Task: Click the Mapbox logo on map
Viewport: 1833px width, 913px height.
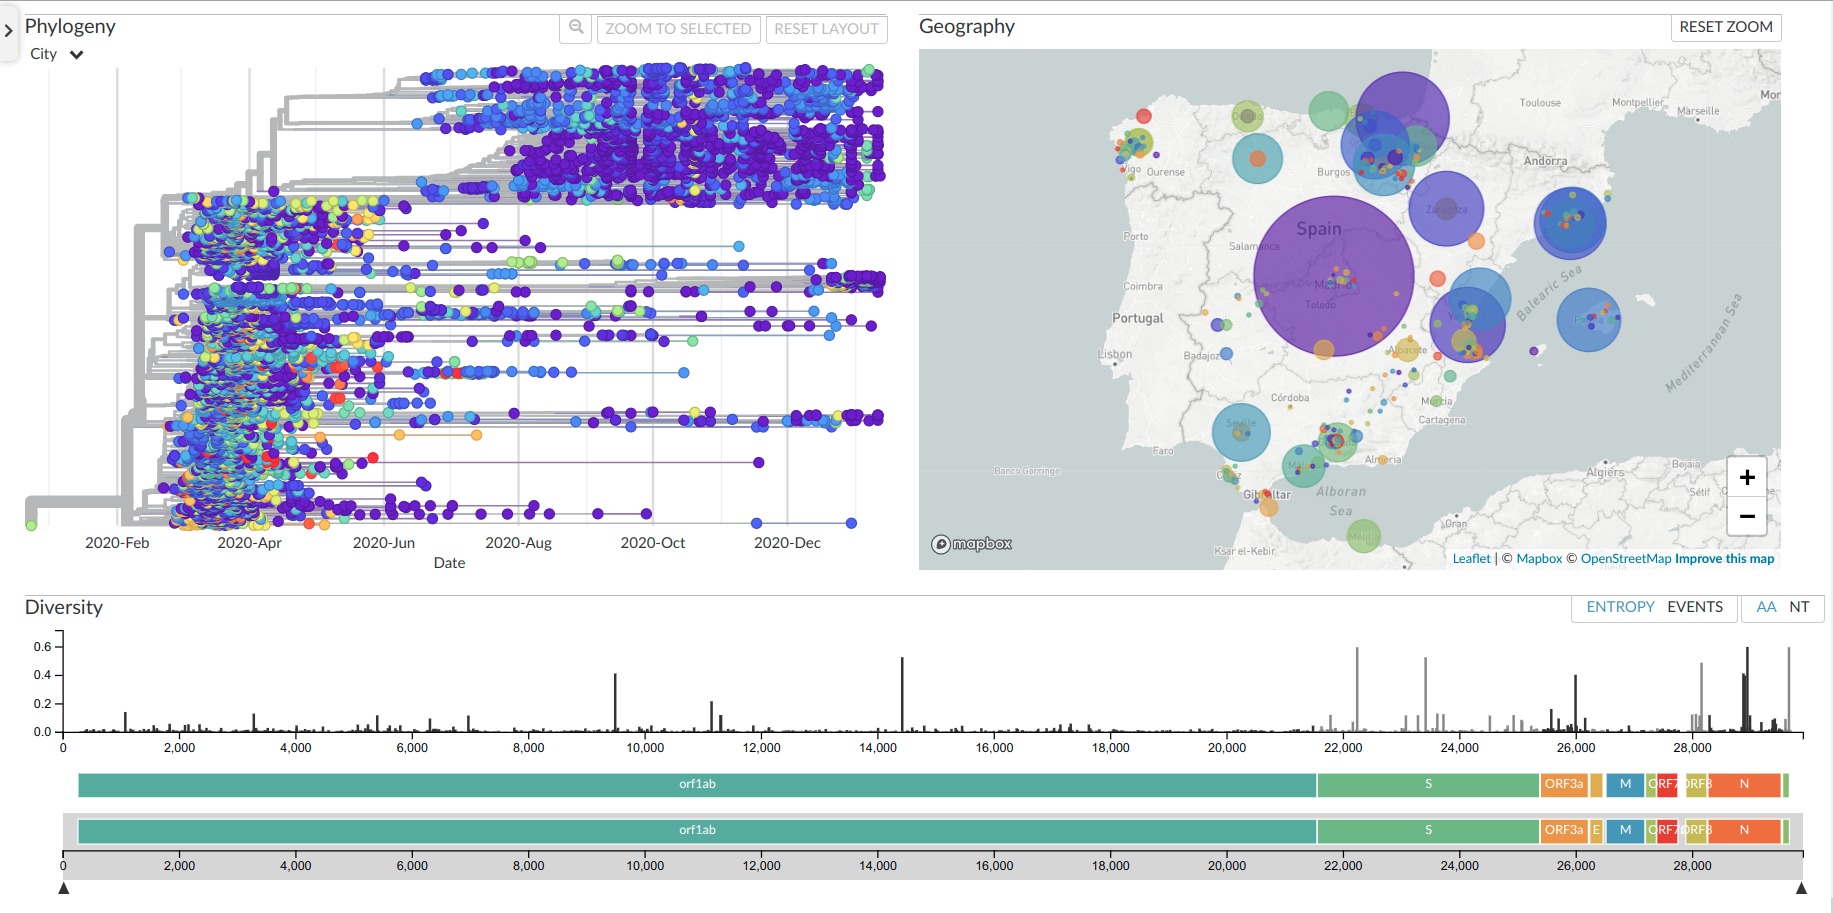Action: [971, 544]
